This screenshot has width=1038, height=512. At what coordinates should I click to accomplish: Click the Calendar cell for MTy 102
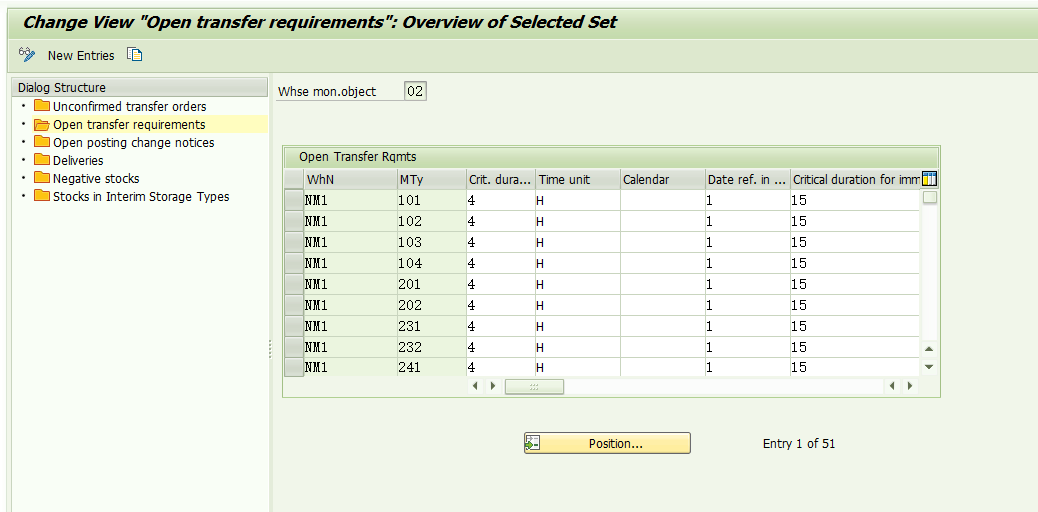click(x=662, y=221)
